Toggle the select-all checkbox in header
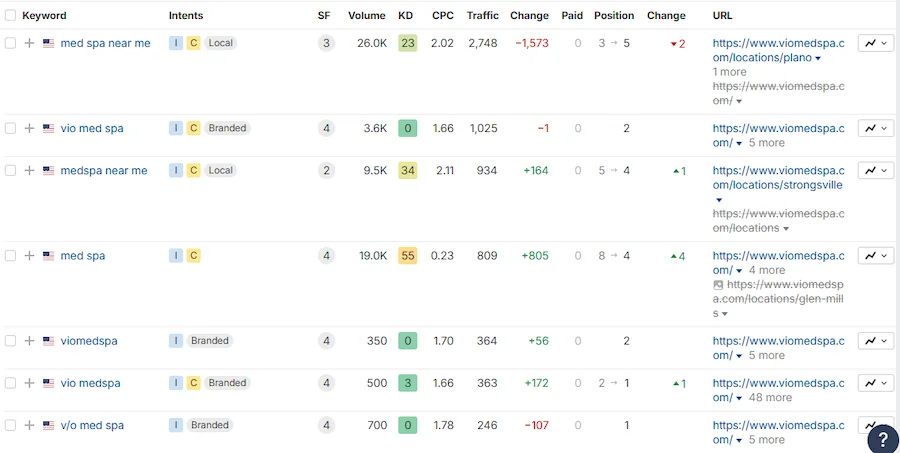 (10, 16)
